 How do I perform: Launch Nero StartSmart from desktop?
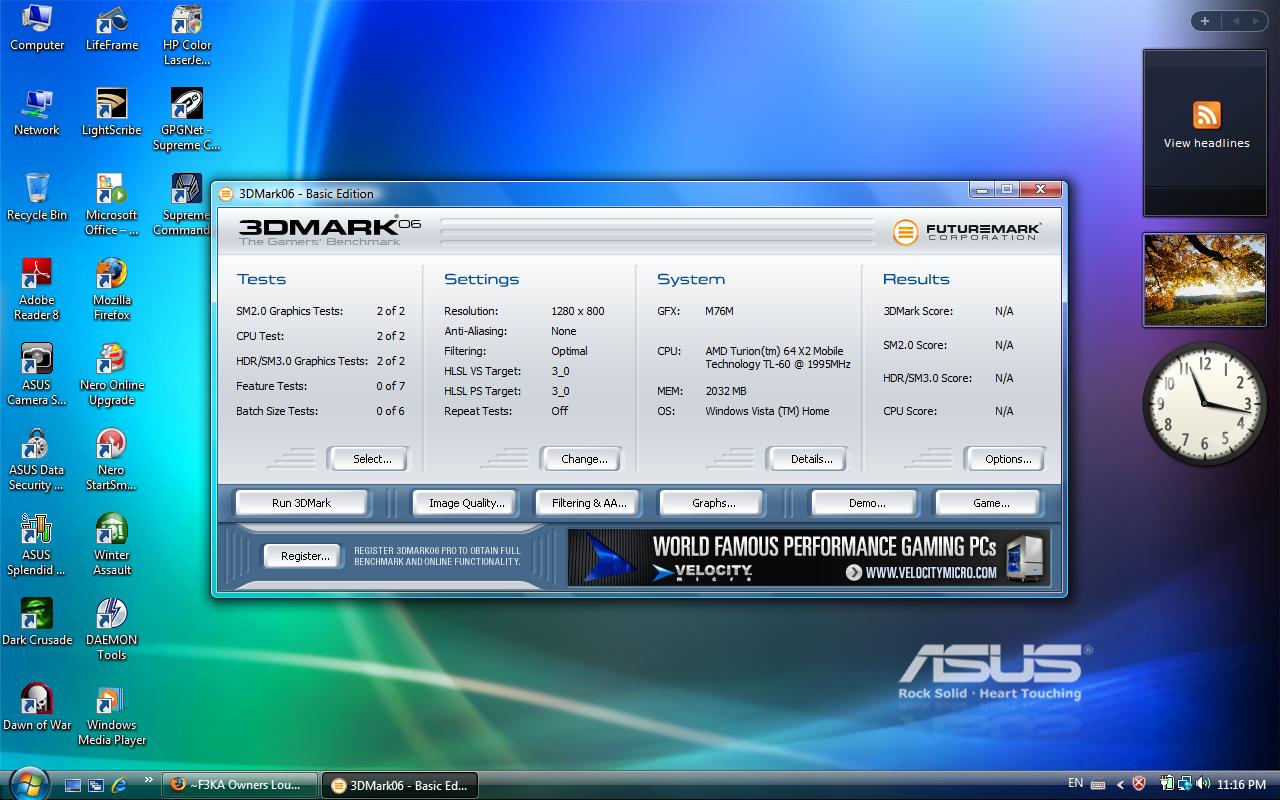coord(112,460)
